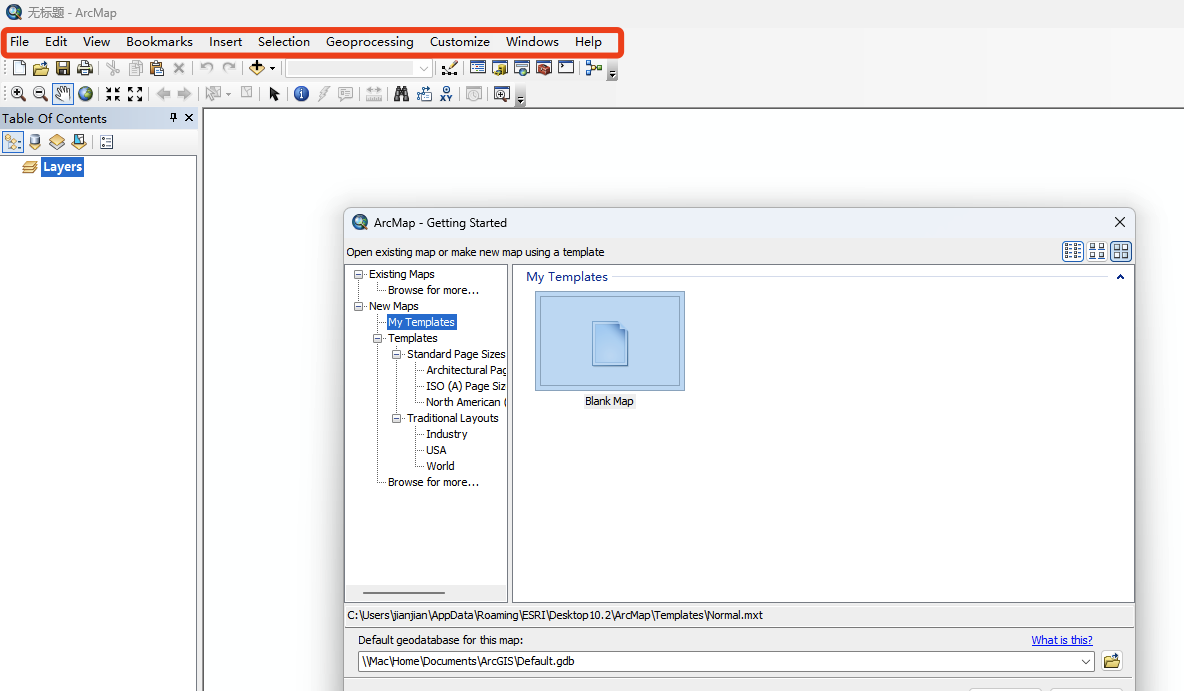Open the red ArcToolbox icon

544,68
